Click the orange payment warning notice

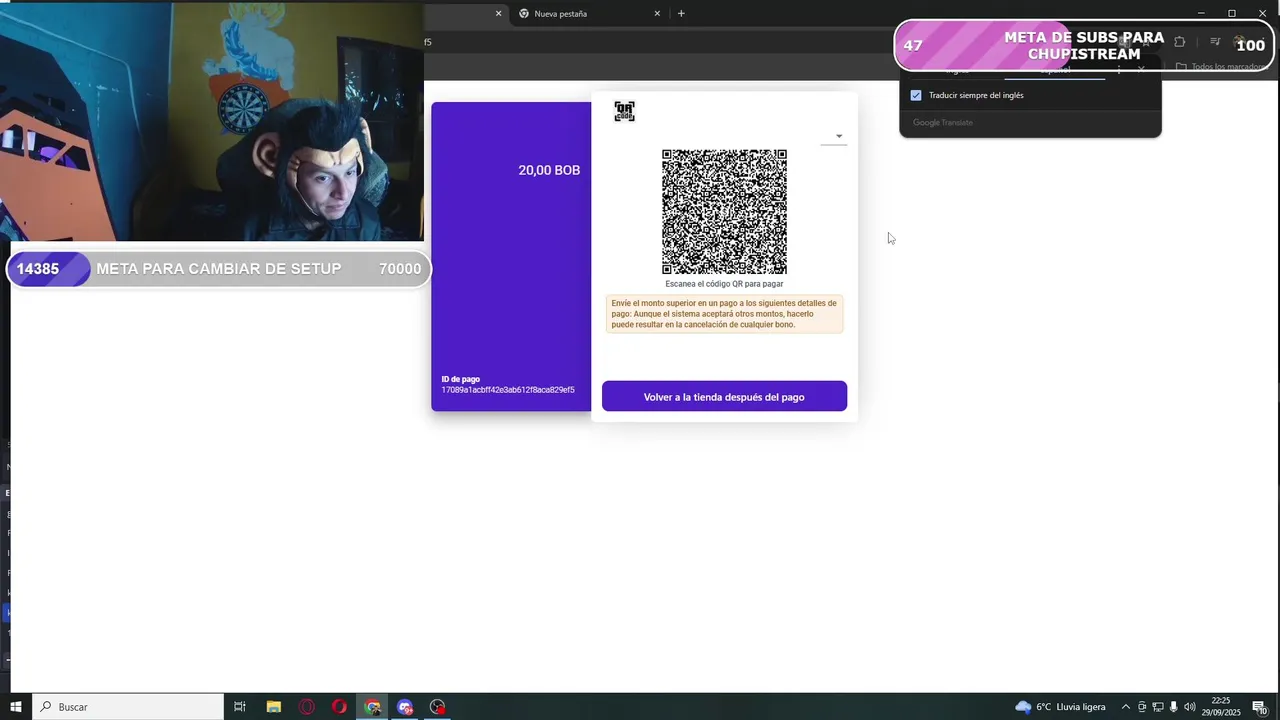tap(724, 314)
